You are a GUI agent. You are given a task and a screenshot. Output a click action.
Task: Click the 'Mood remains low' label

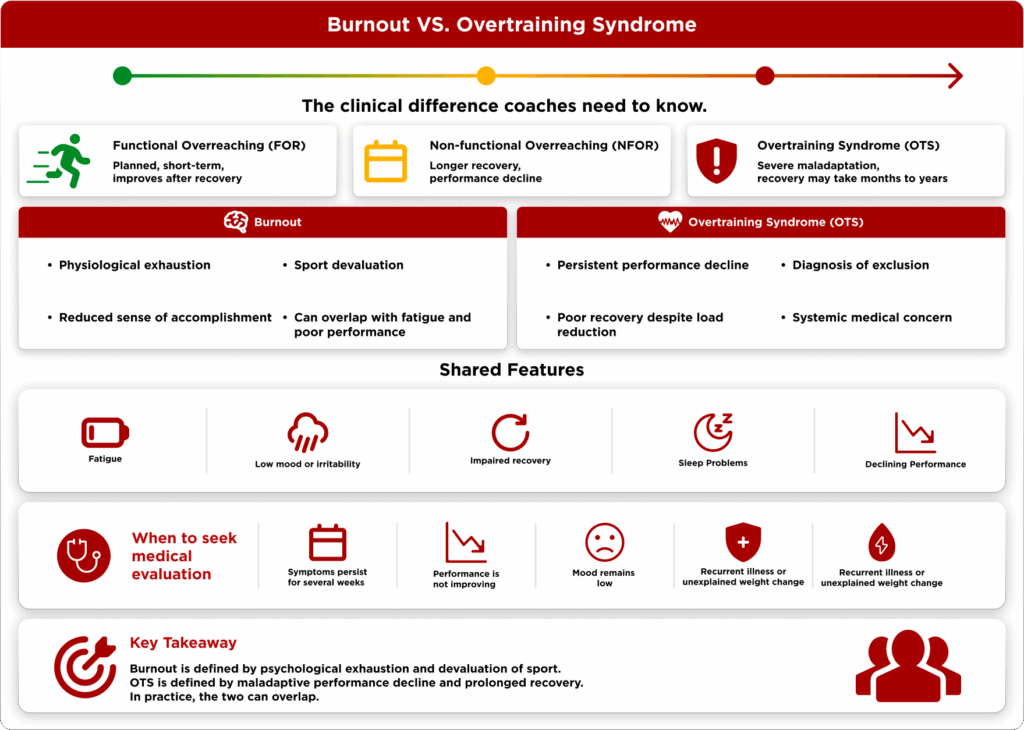[604, 578]
